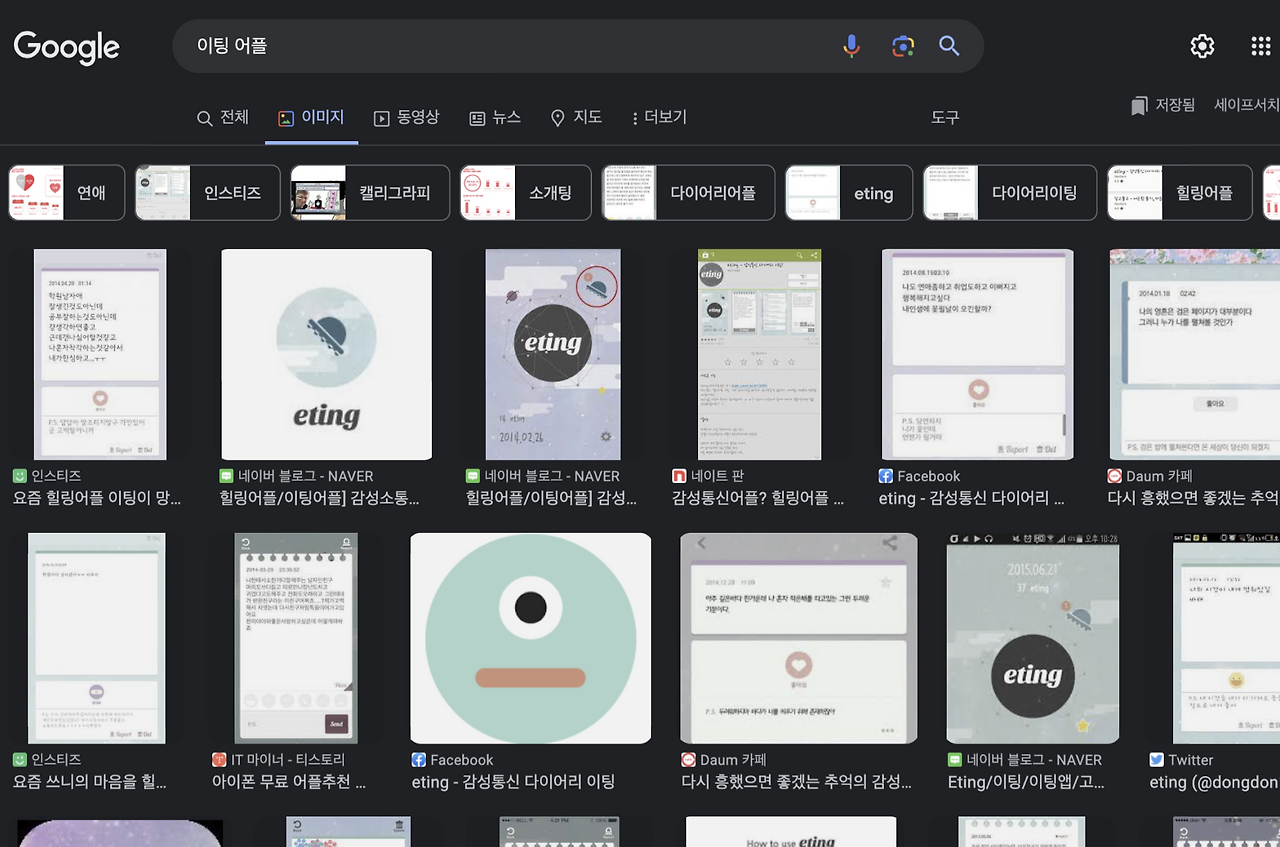Open the 도구 search tools
This screenshot has height=847, width=1280.
pyautogui.click(x=945, y=118)
